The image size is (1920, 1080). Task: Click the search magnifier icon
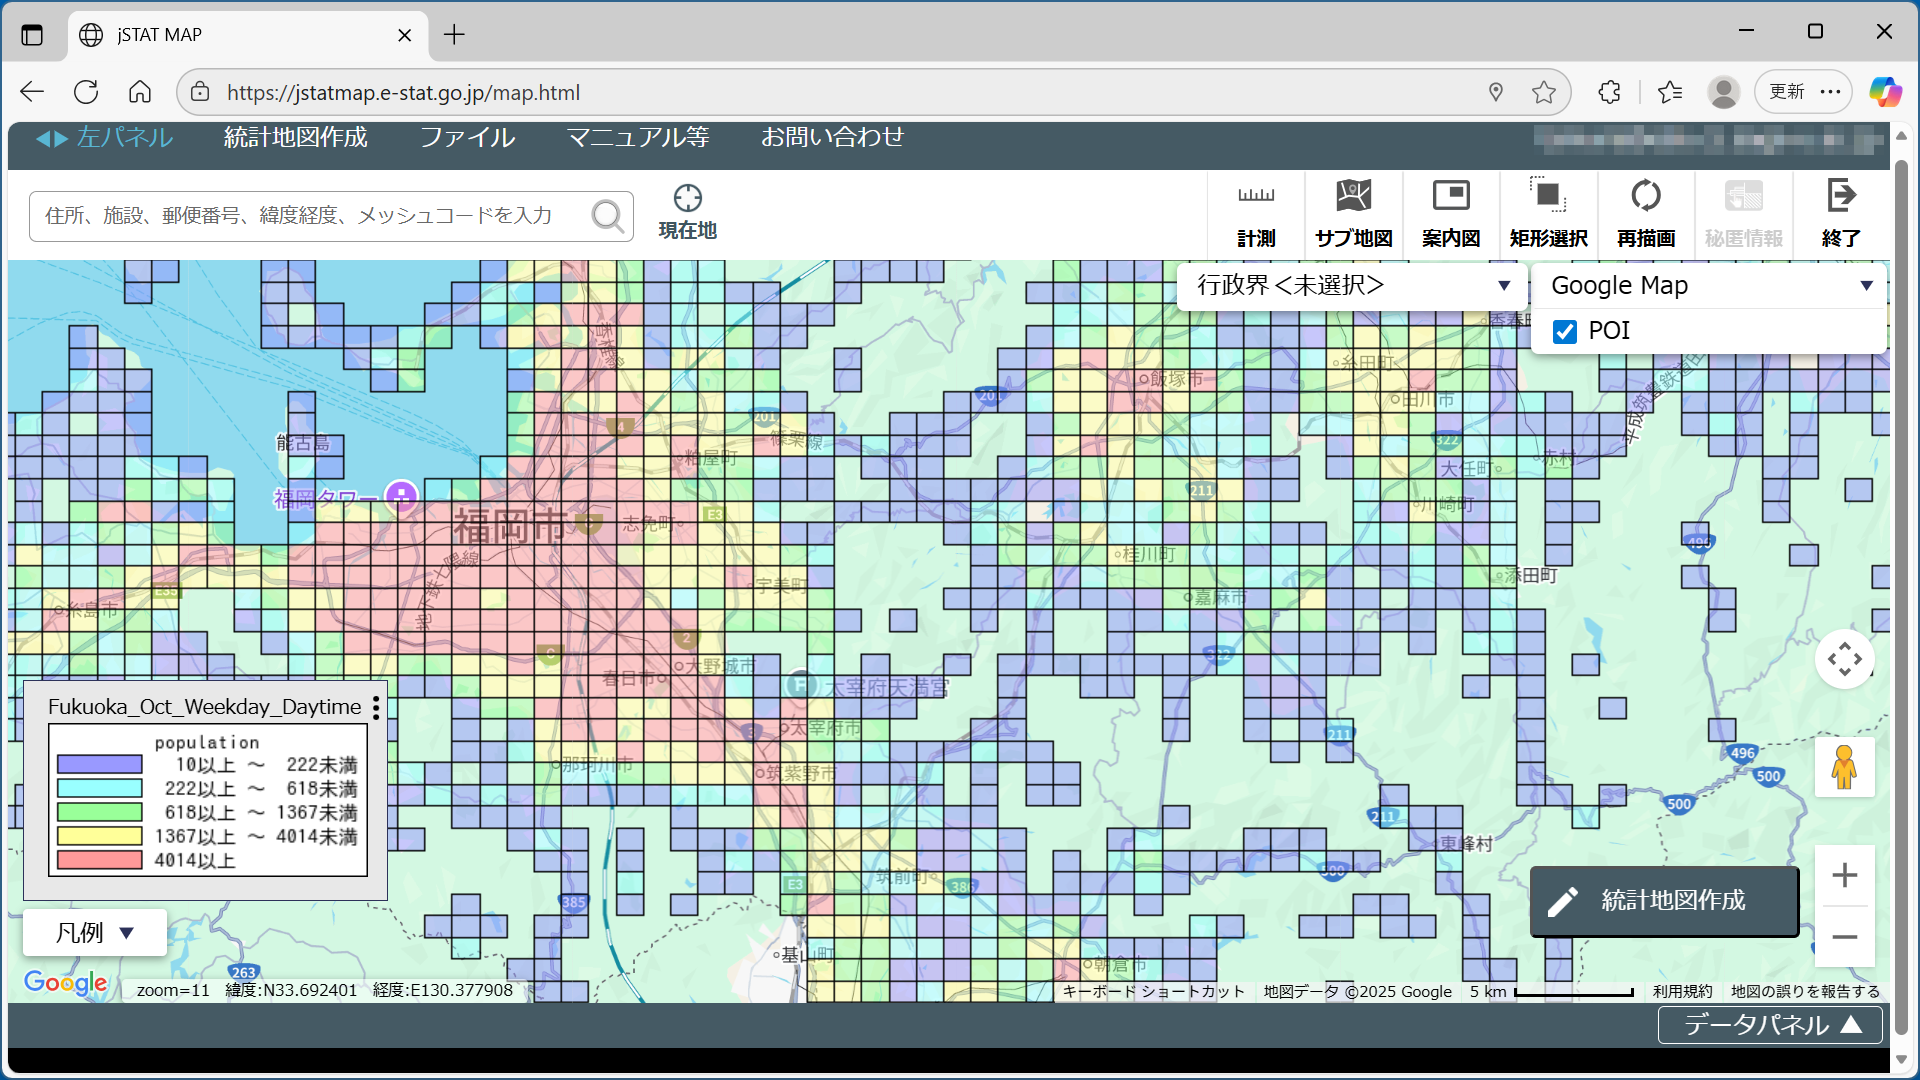click(x=607, y=215)
